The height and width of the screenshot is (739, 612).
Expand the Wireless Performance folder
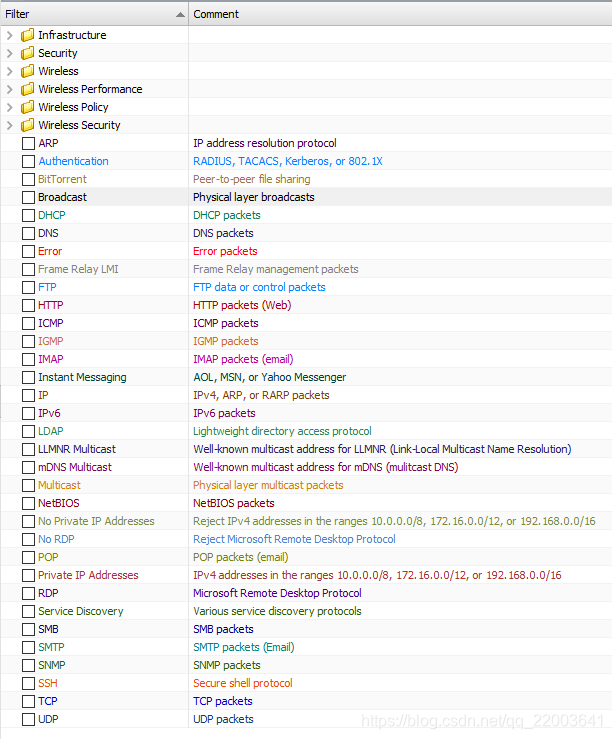pos(9,89)
